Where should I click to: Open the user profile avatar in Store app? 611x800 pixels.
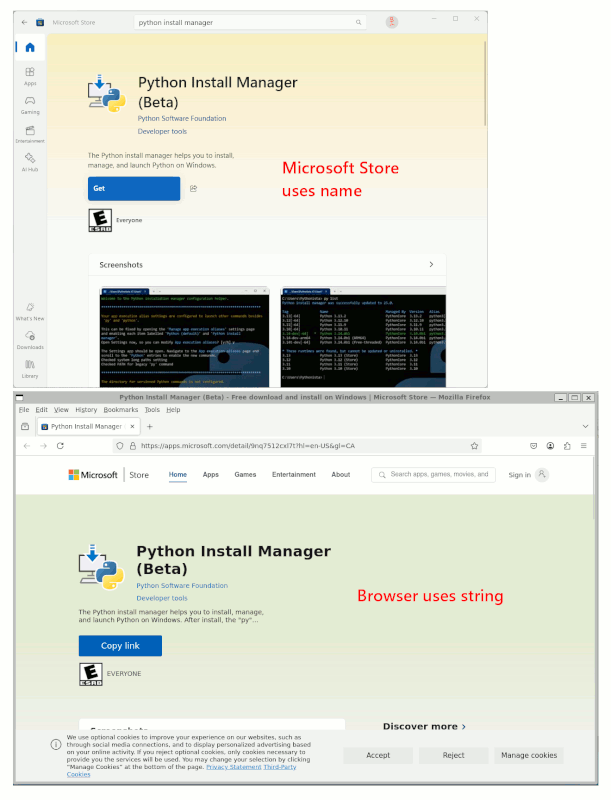(x=392, y=22)
